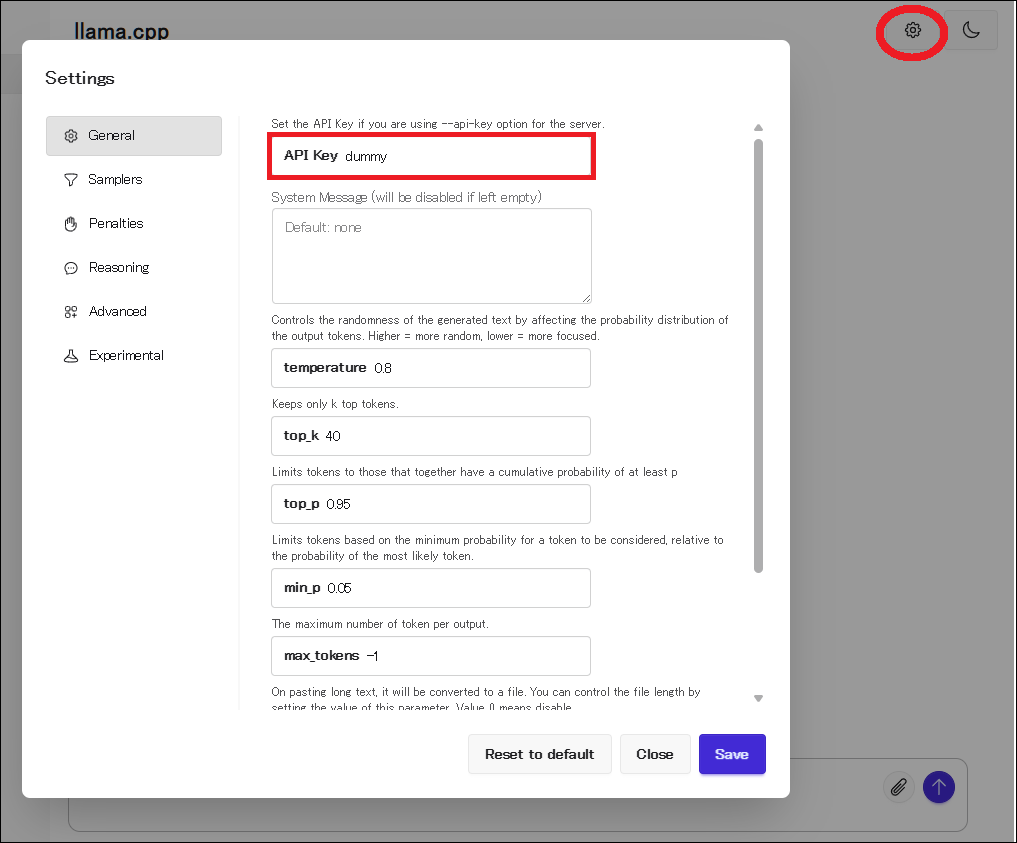Toggle dark mode with the moon icon
1017x843 pixels.
[x=970, y=30]
